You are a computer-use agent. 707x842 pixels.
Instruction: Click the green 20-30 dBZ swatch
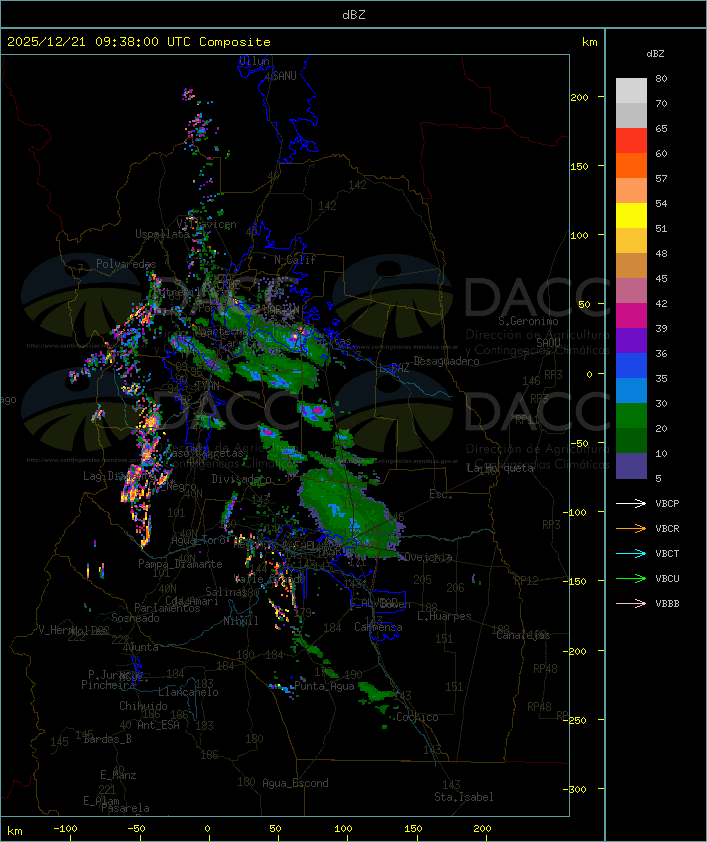click(x=631, y=416)
